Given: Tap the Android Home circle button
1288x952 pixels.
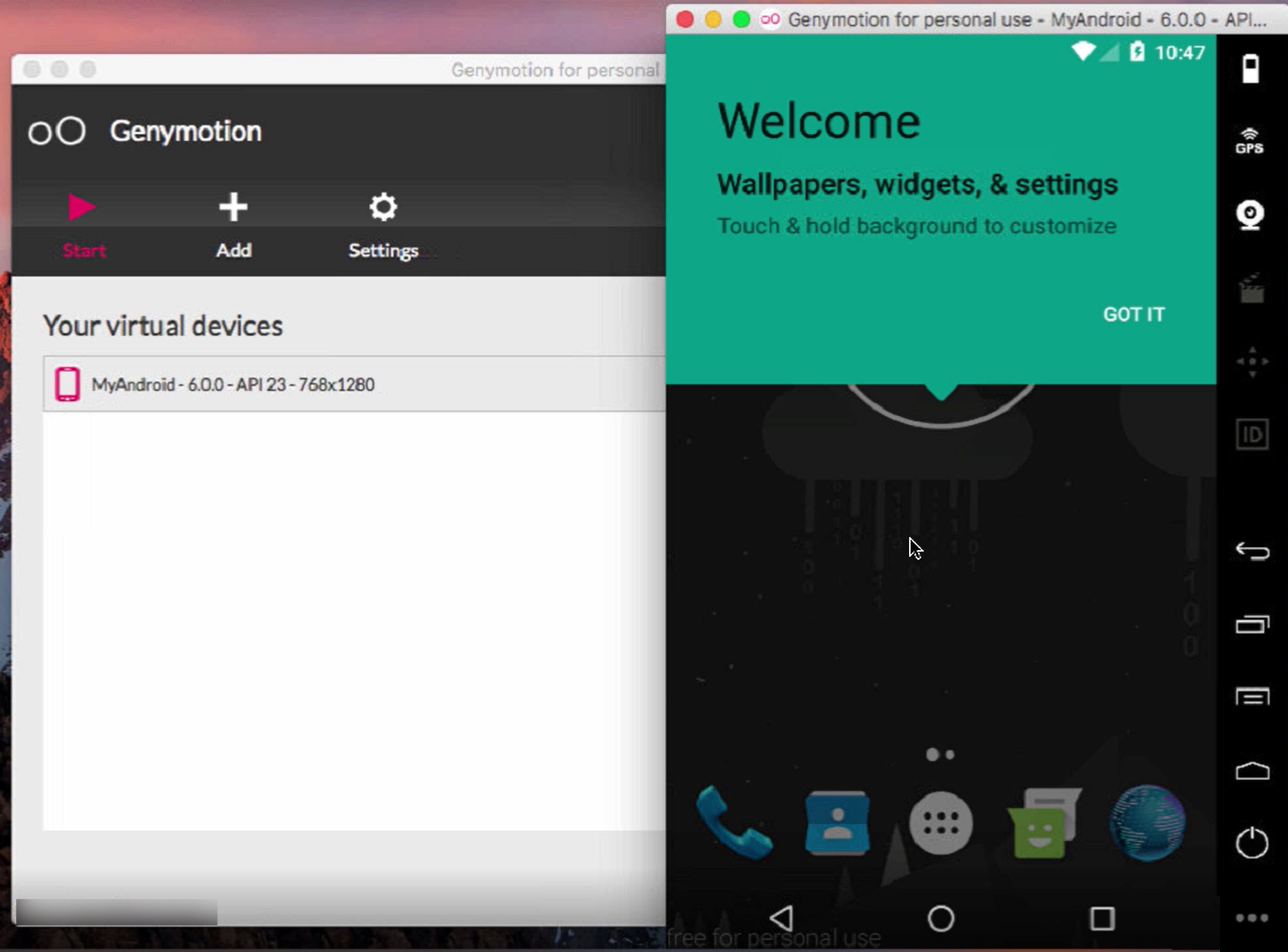Looking at the screenshot, I should (x=941, y=918).
